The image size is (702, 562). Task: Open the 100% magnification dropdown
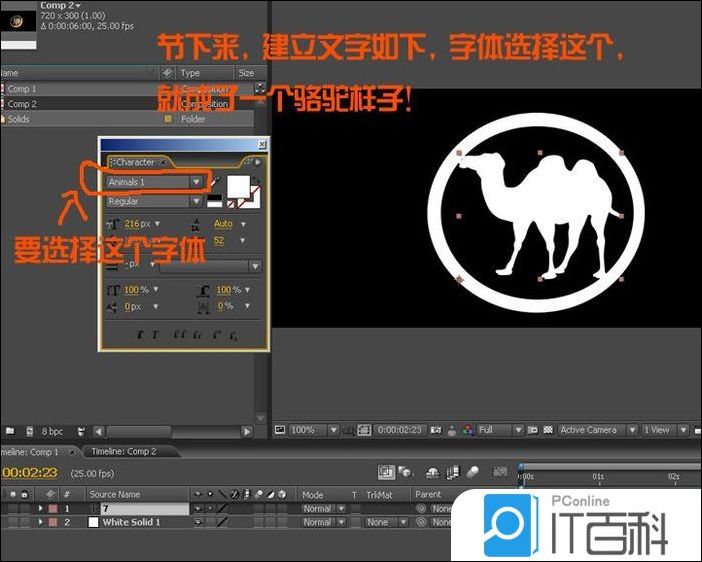pos(314,430)
